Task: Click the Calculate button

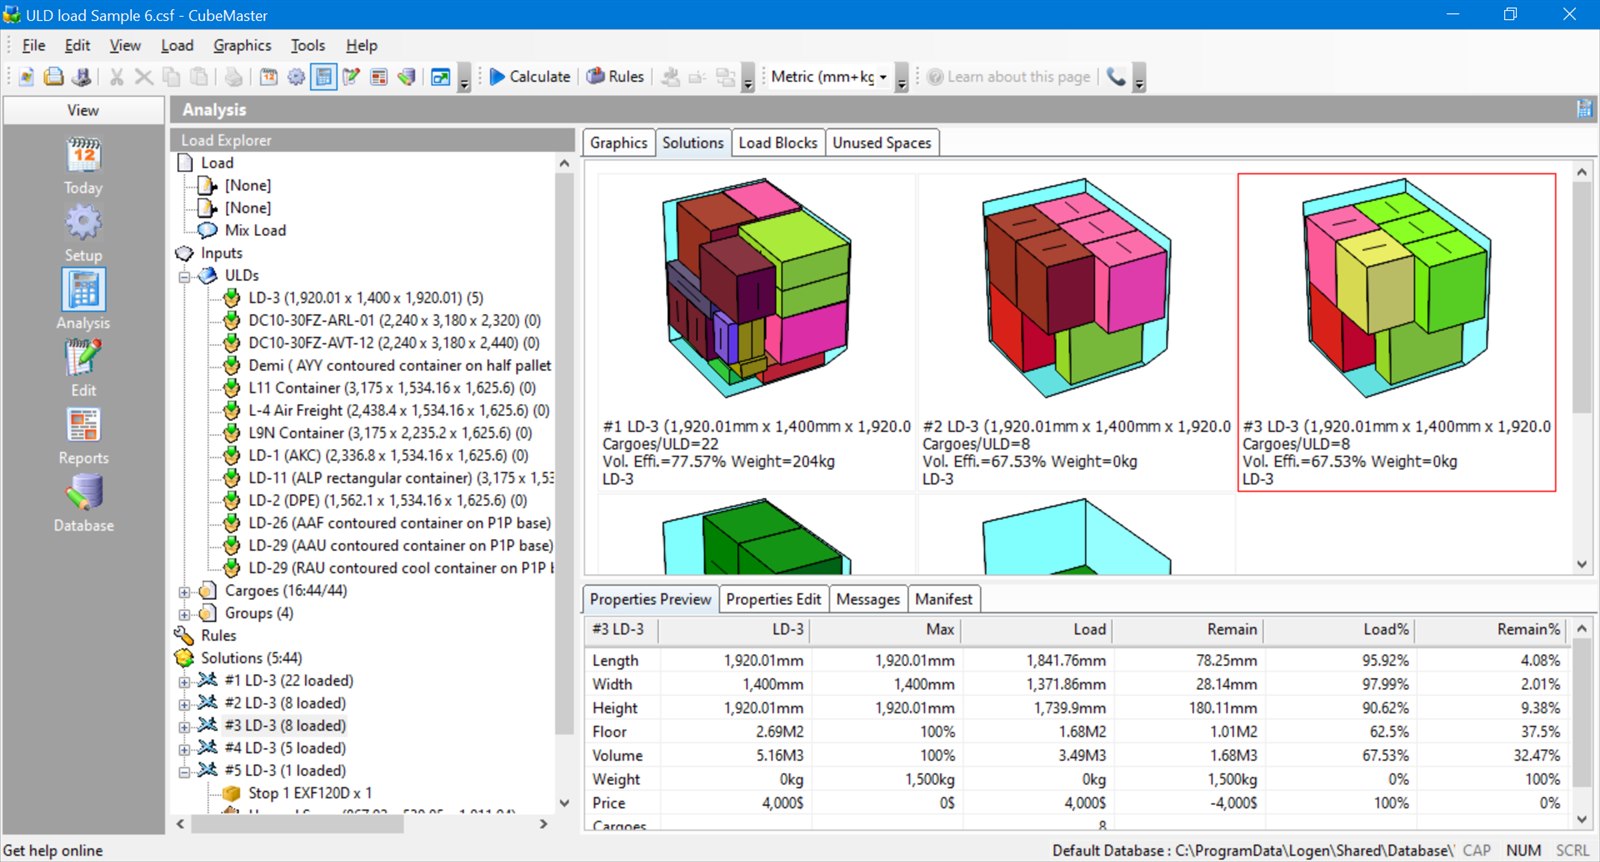Action: tap(529, 77)
